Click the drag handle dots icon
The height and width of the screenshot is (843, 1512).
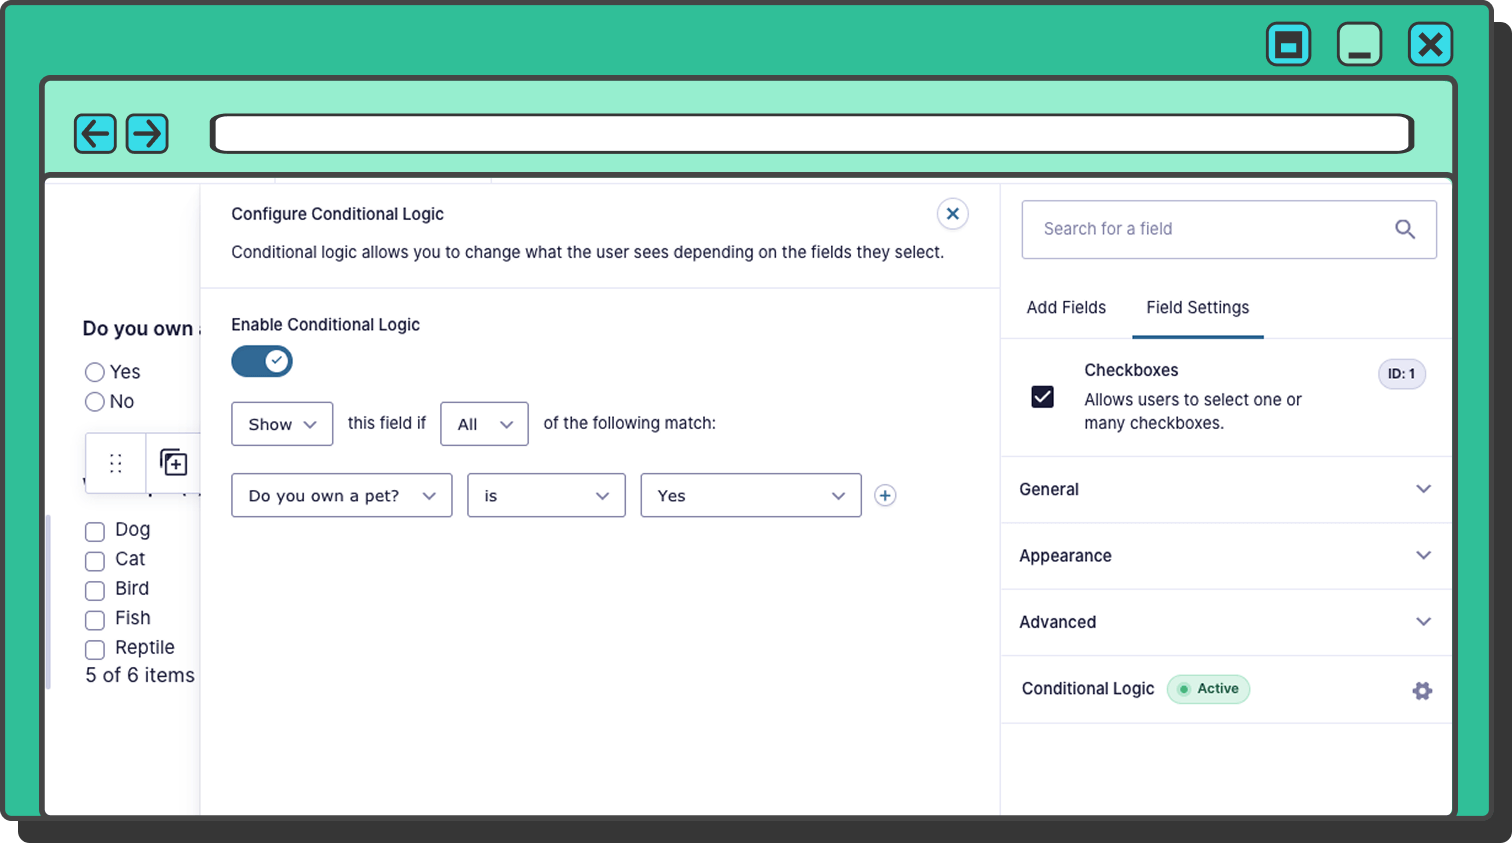point(116,463)
